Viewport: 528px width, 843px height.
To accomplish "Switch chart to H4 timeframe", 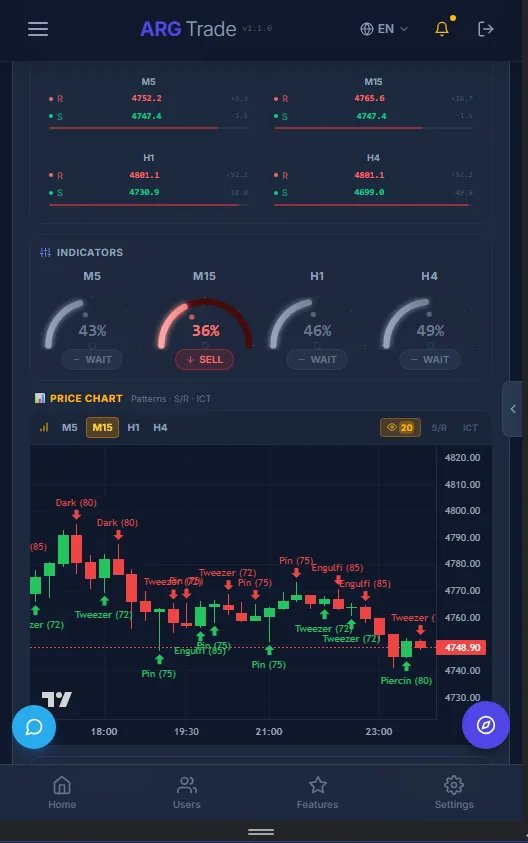I will (x=160, y=427).
